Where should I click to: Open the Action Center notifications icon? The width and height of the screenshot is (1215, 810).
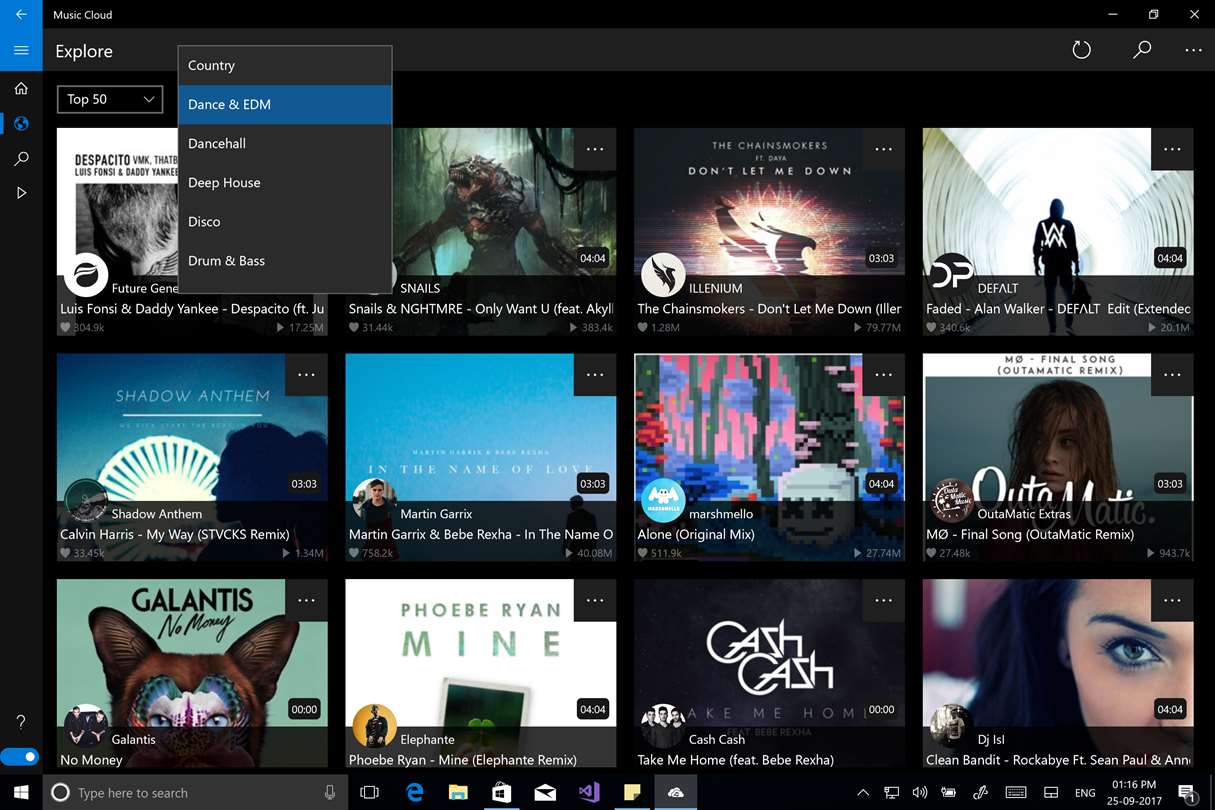(x=1187, y=793)
